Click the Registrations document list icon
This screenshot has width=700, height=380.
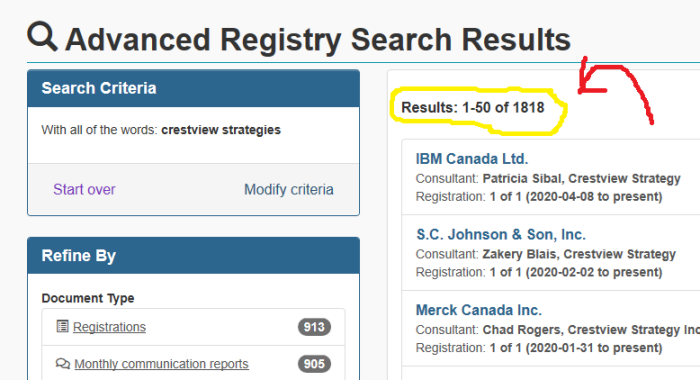62,326
